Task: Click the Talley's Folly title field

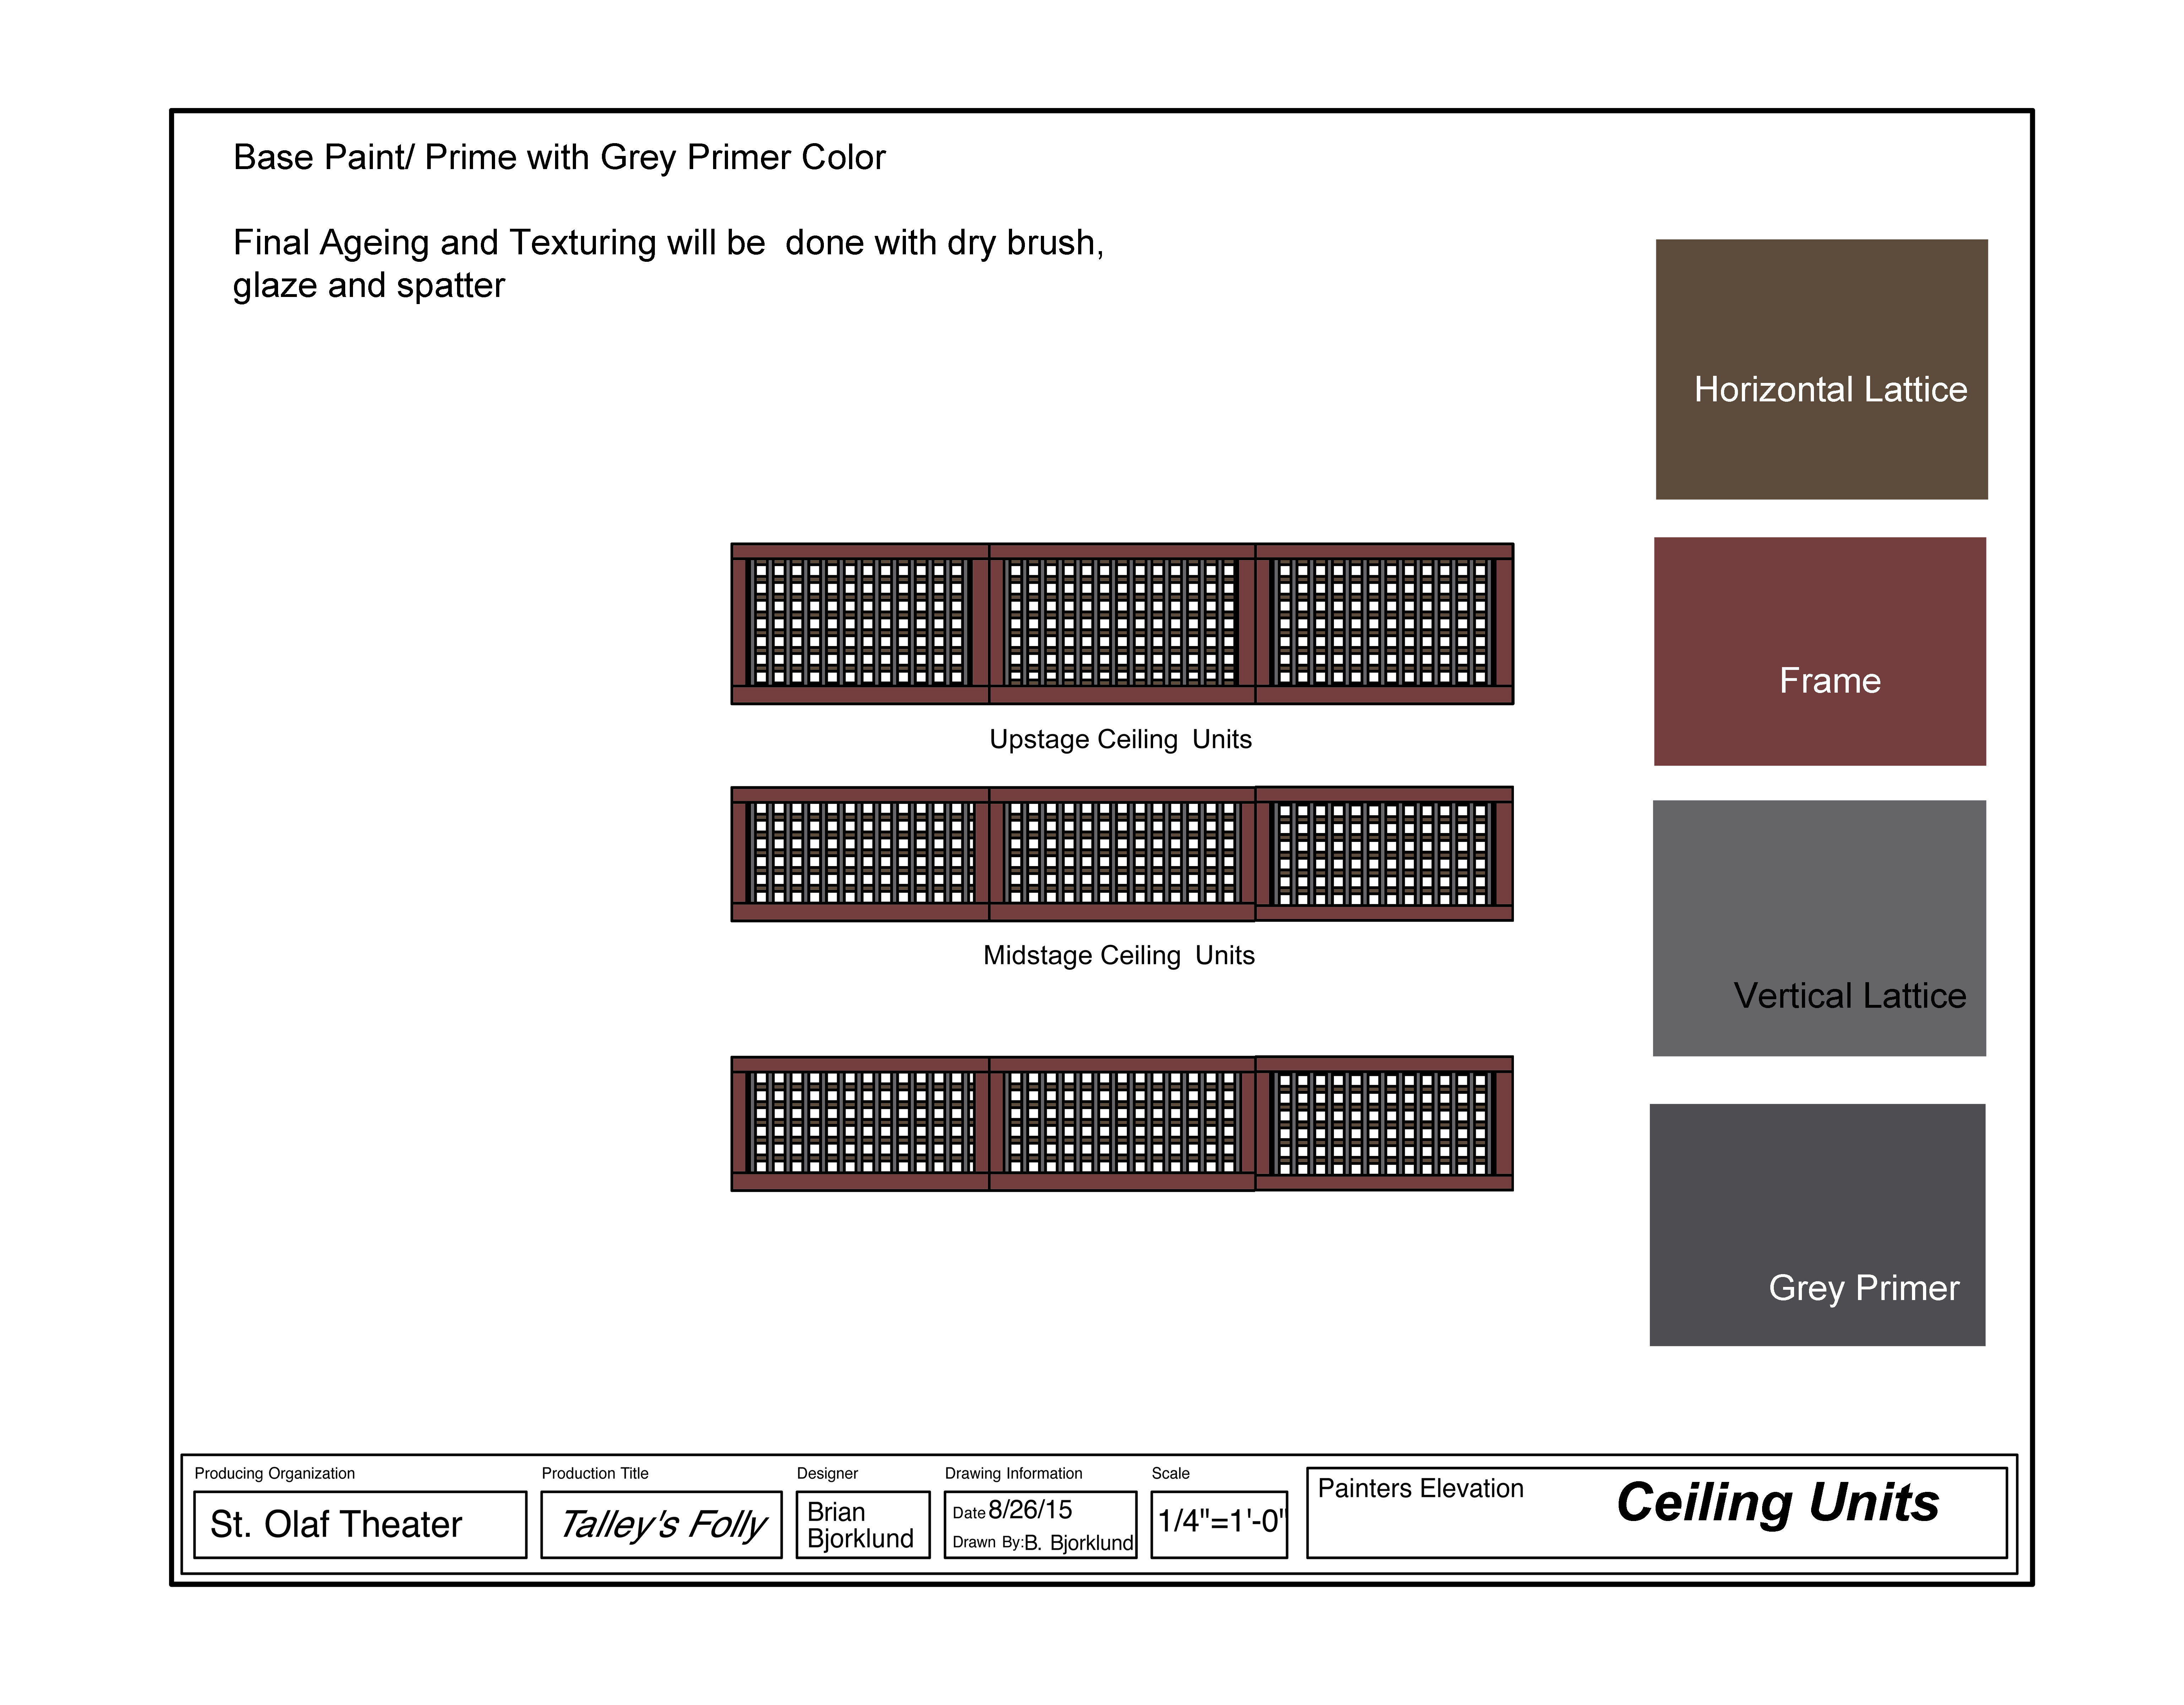Action: 661,1524
